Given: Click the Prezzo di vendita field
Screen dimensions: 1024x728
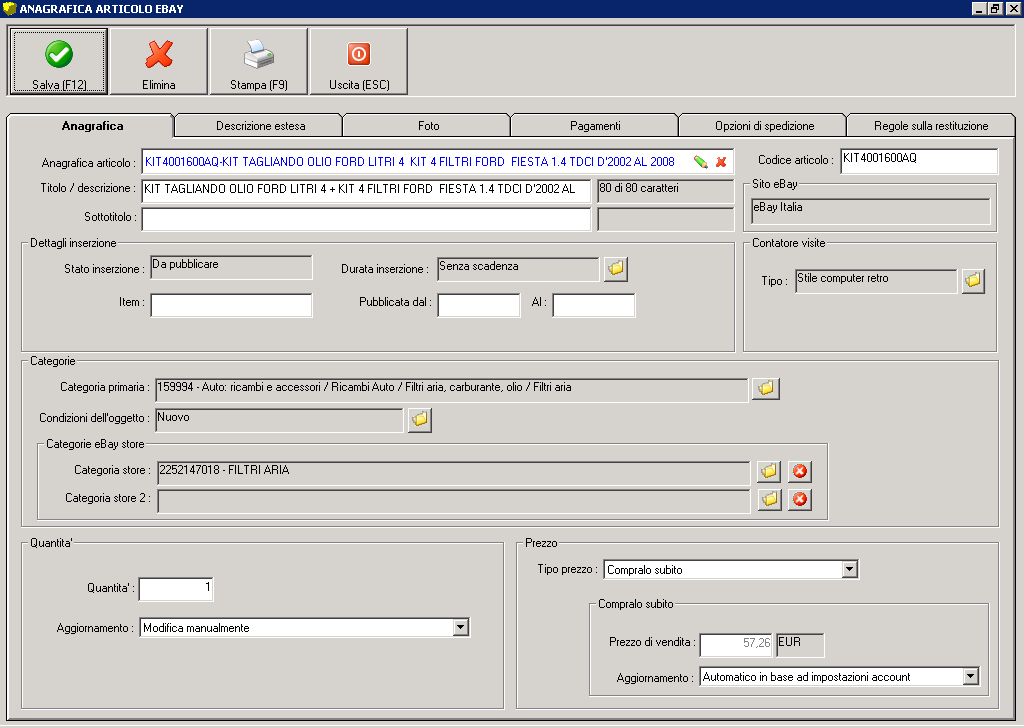Looking at the screenshot, I should click(x=736, y=644).
